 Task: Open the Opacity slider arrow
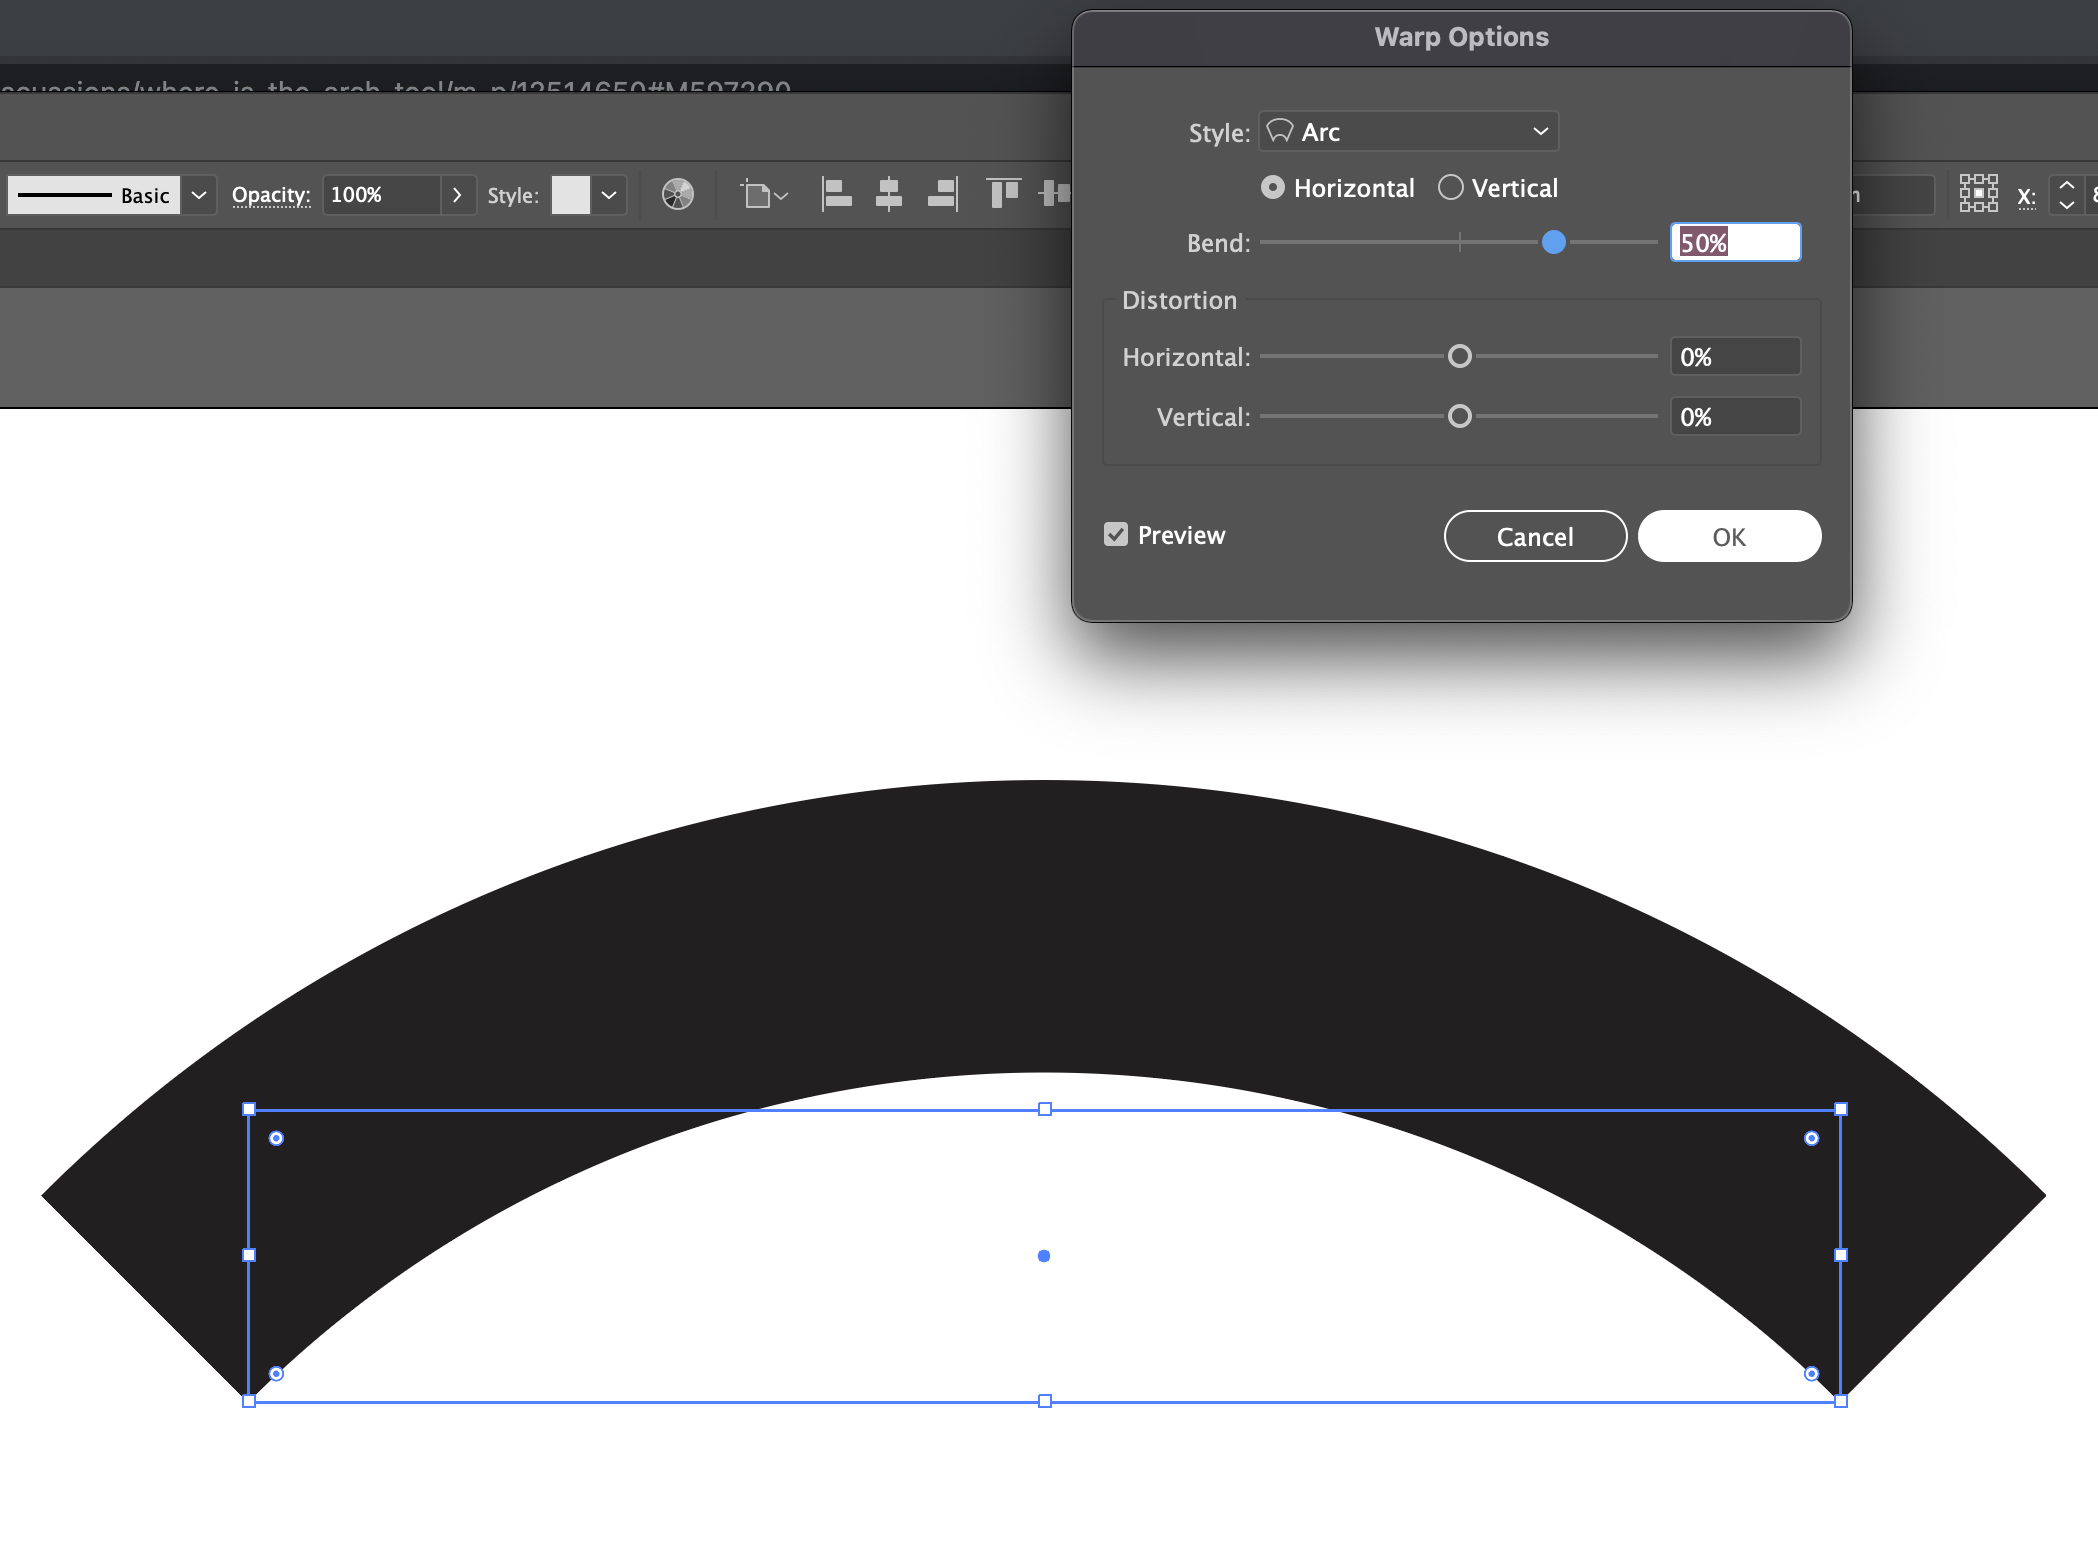(x=457, y=195)
